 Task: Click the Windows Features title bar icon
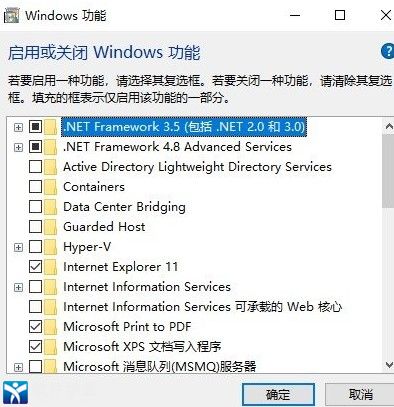pos(11,16)
